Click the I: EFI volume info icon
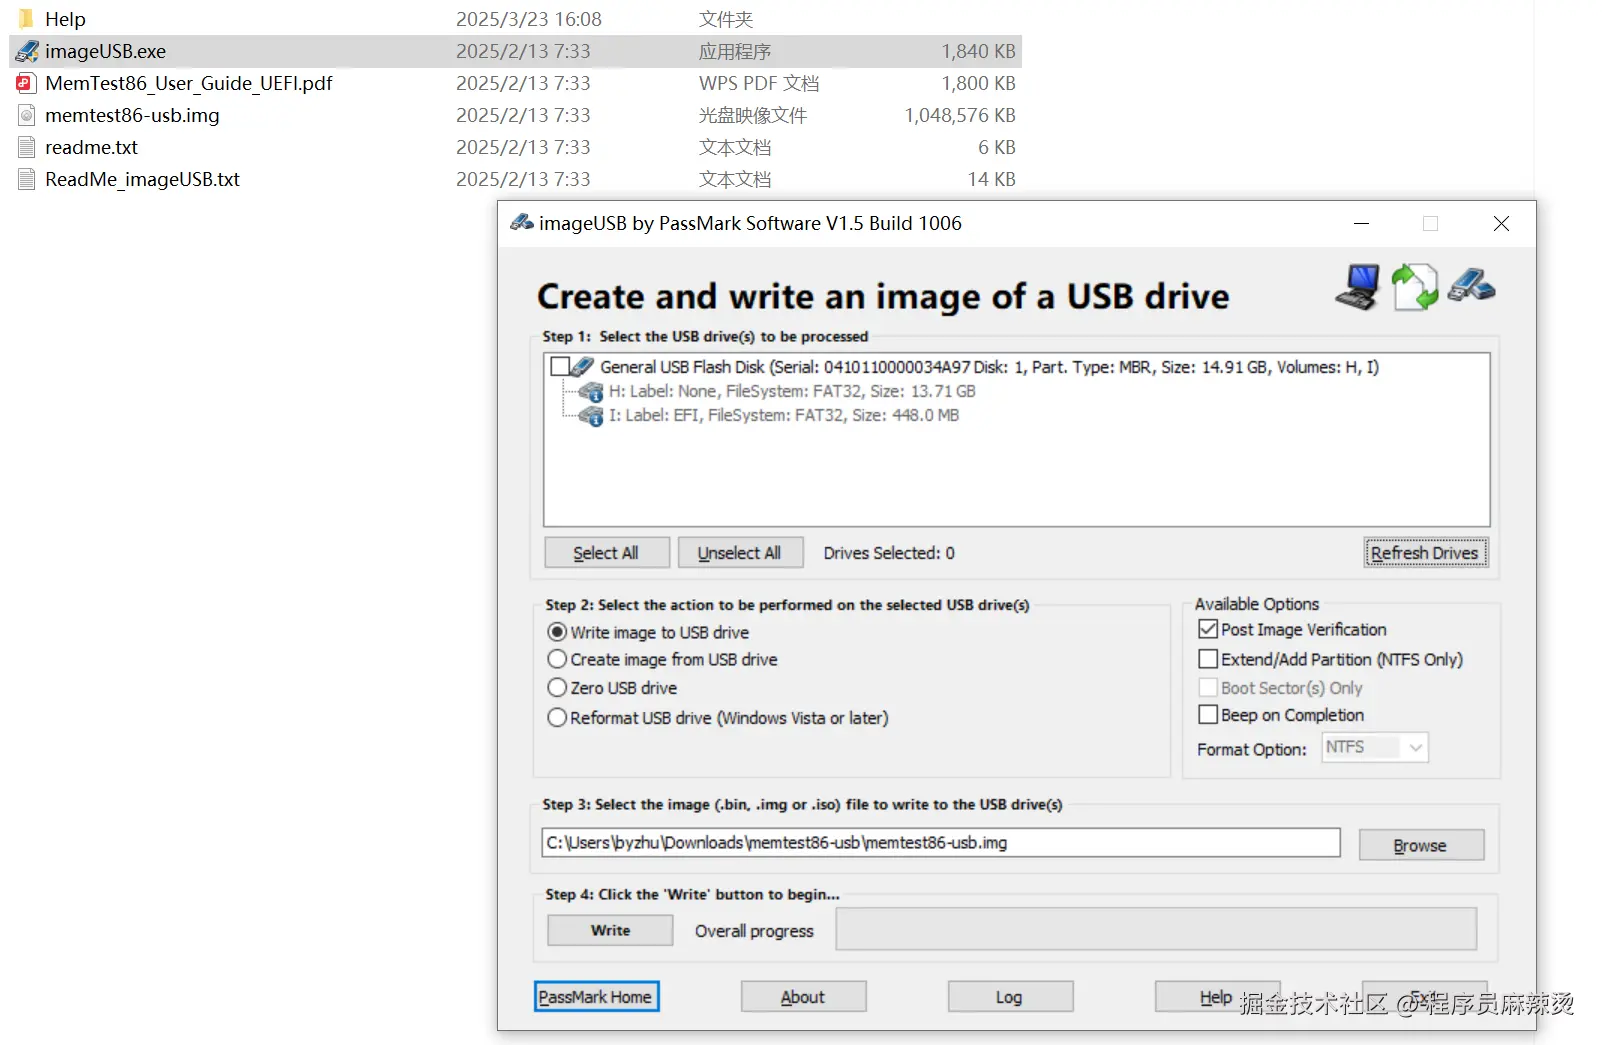Screen dimensions: 1602x1045 point(591,416)
